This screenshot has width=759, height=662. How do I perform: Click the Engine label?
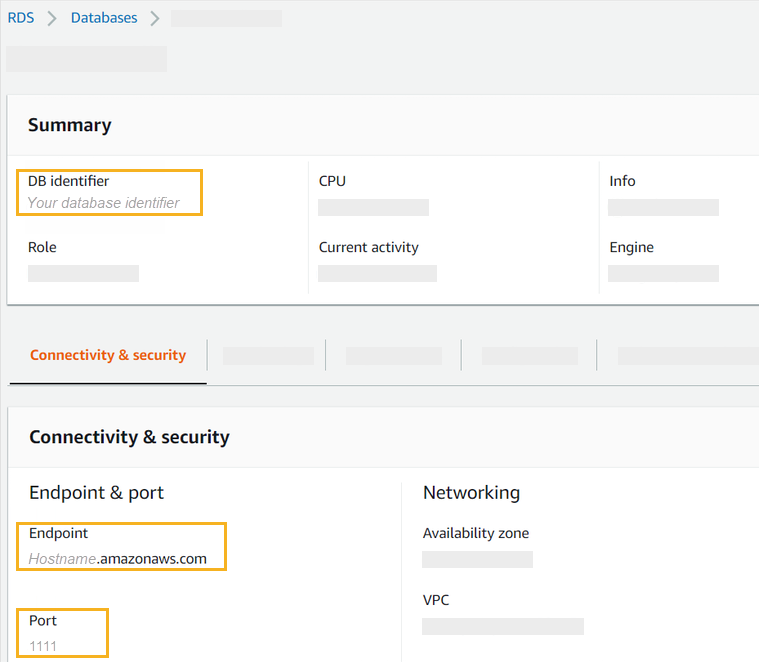[631, 247]
